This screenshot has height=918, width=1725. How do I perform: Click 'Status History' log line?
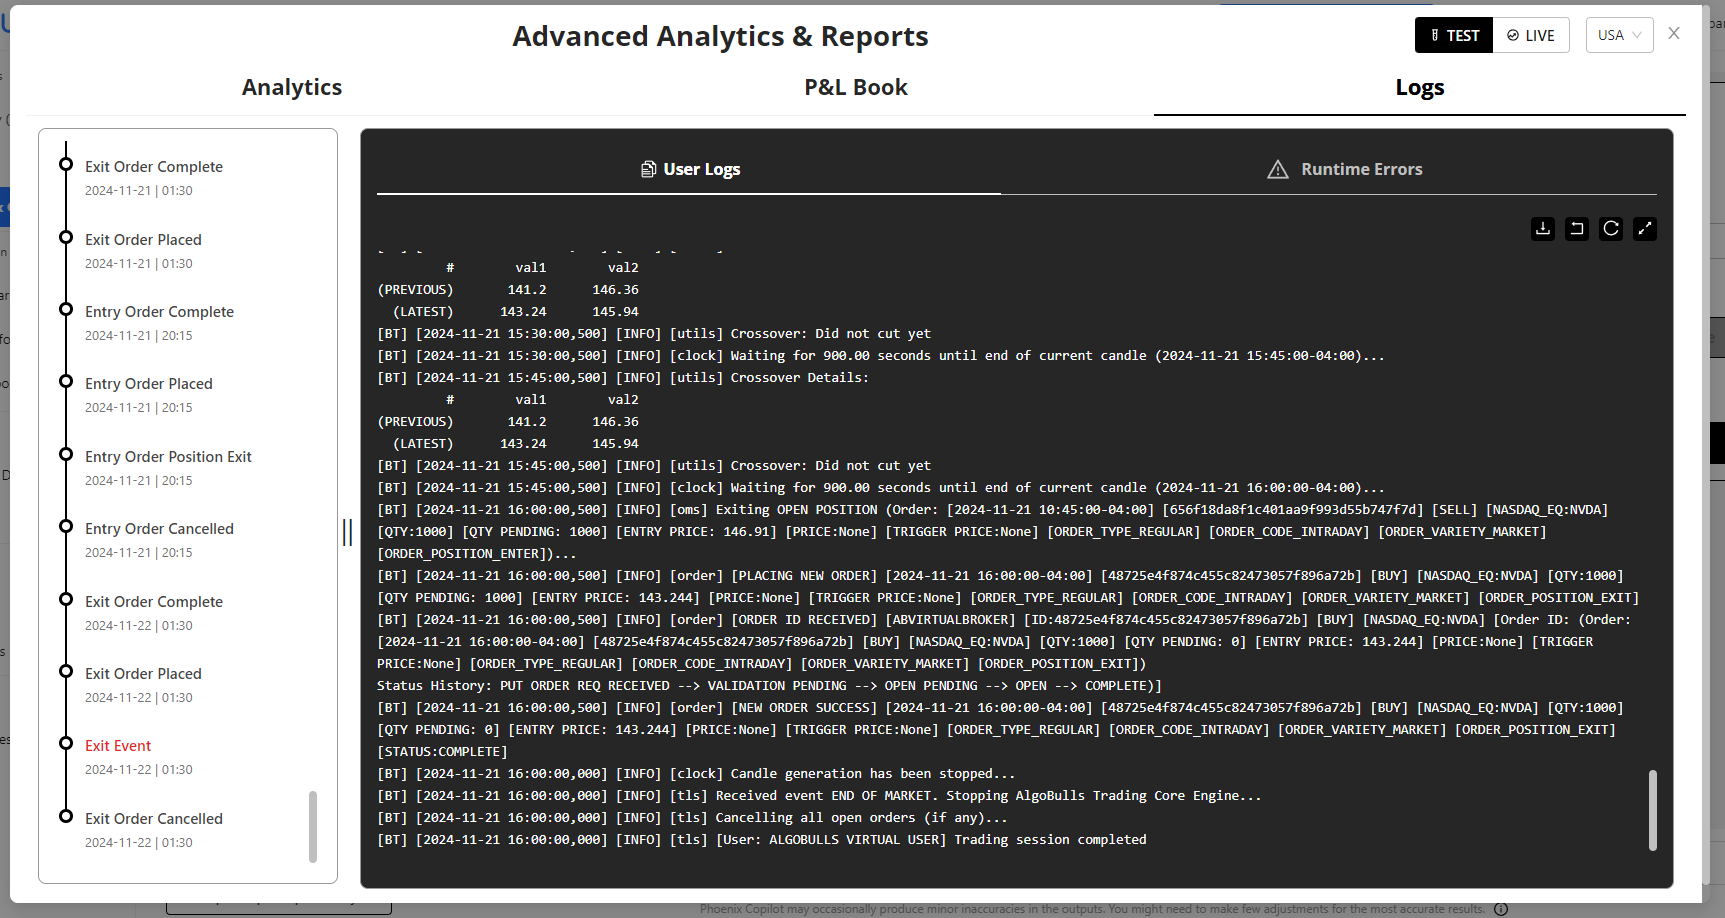click(769, 686)
